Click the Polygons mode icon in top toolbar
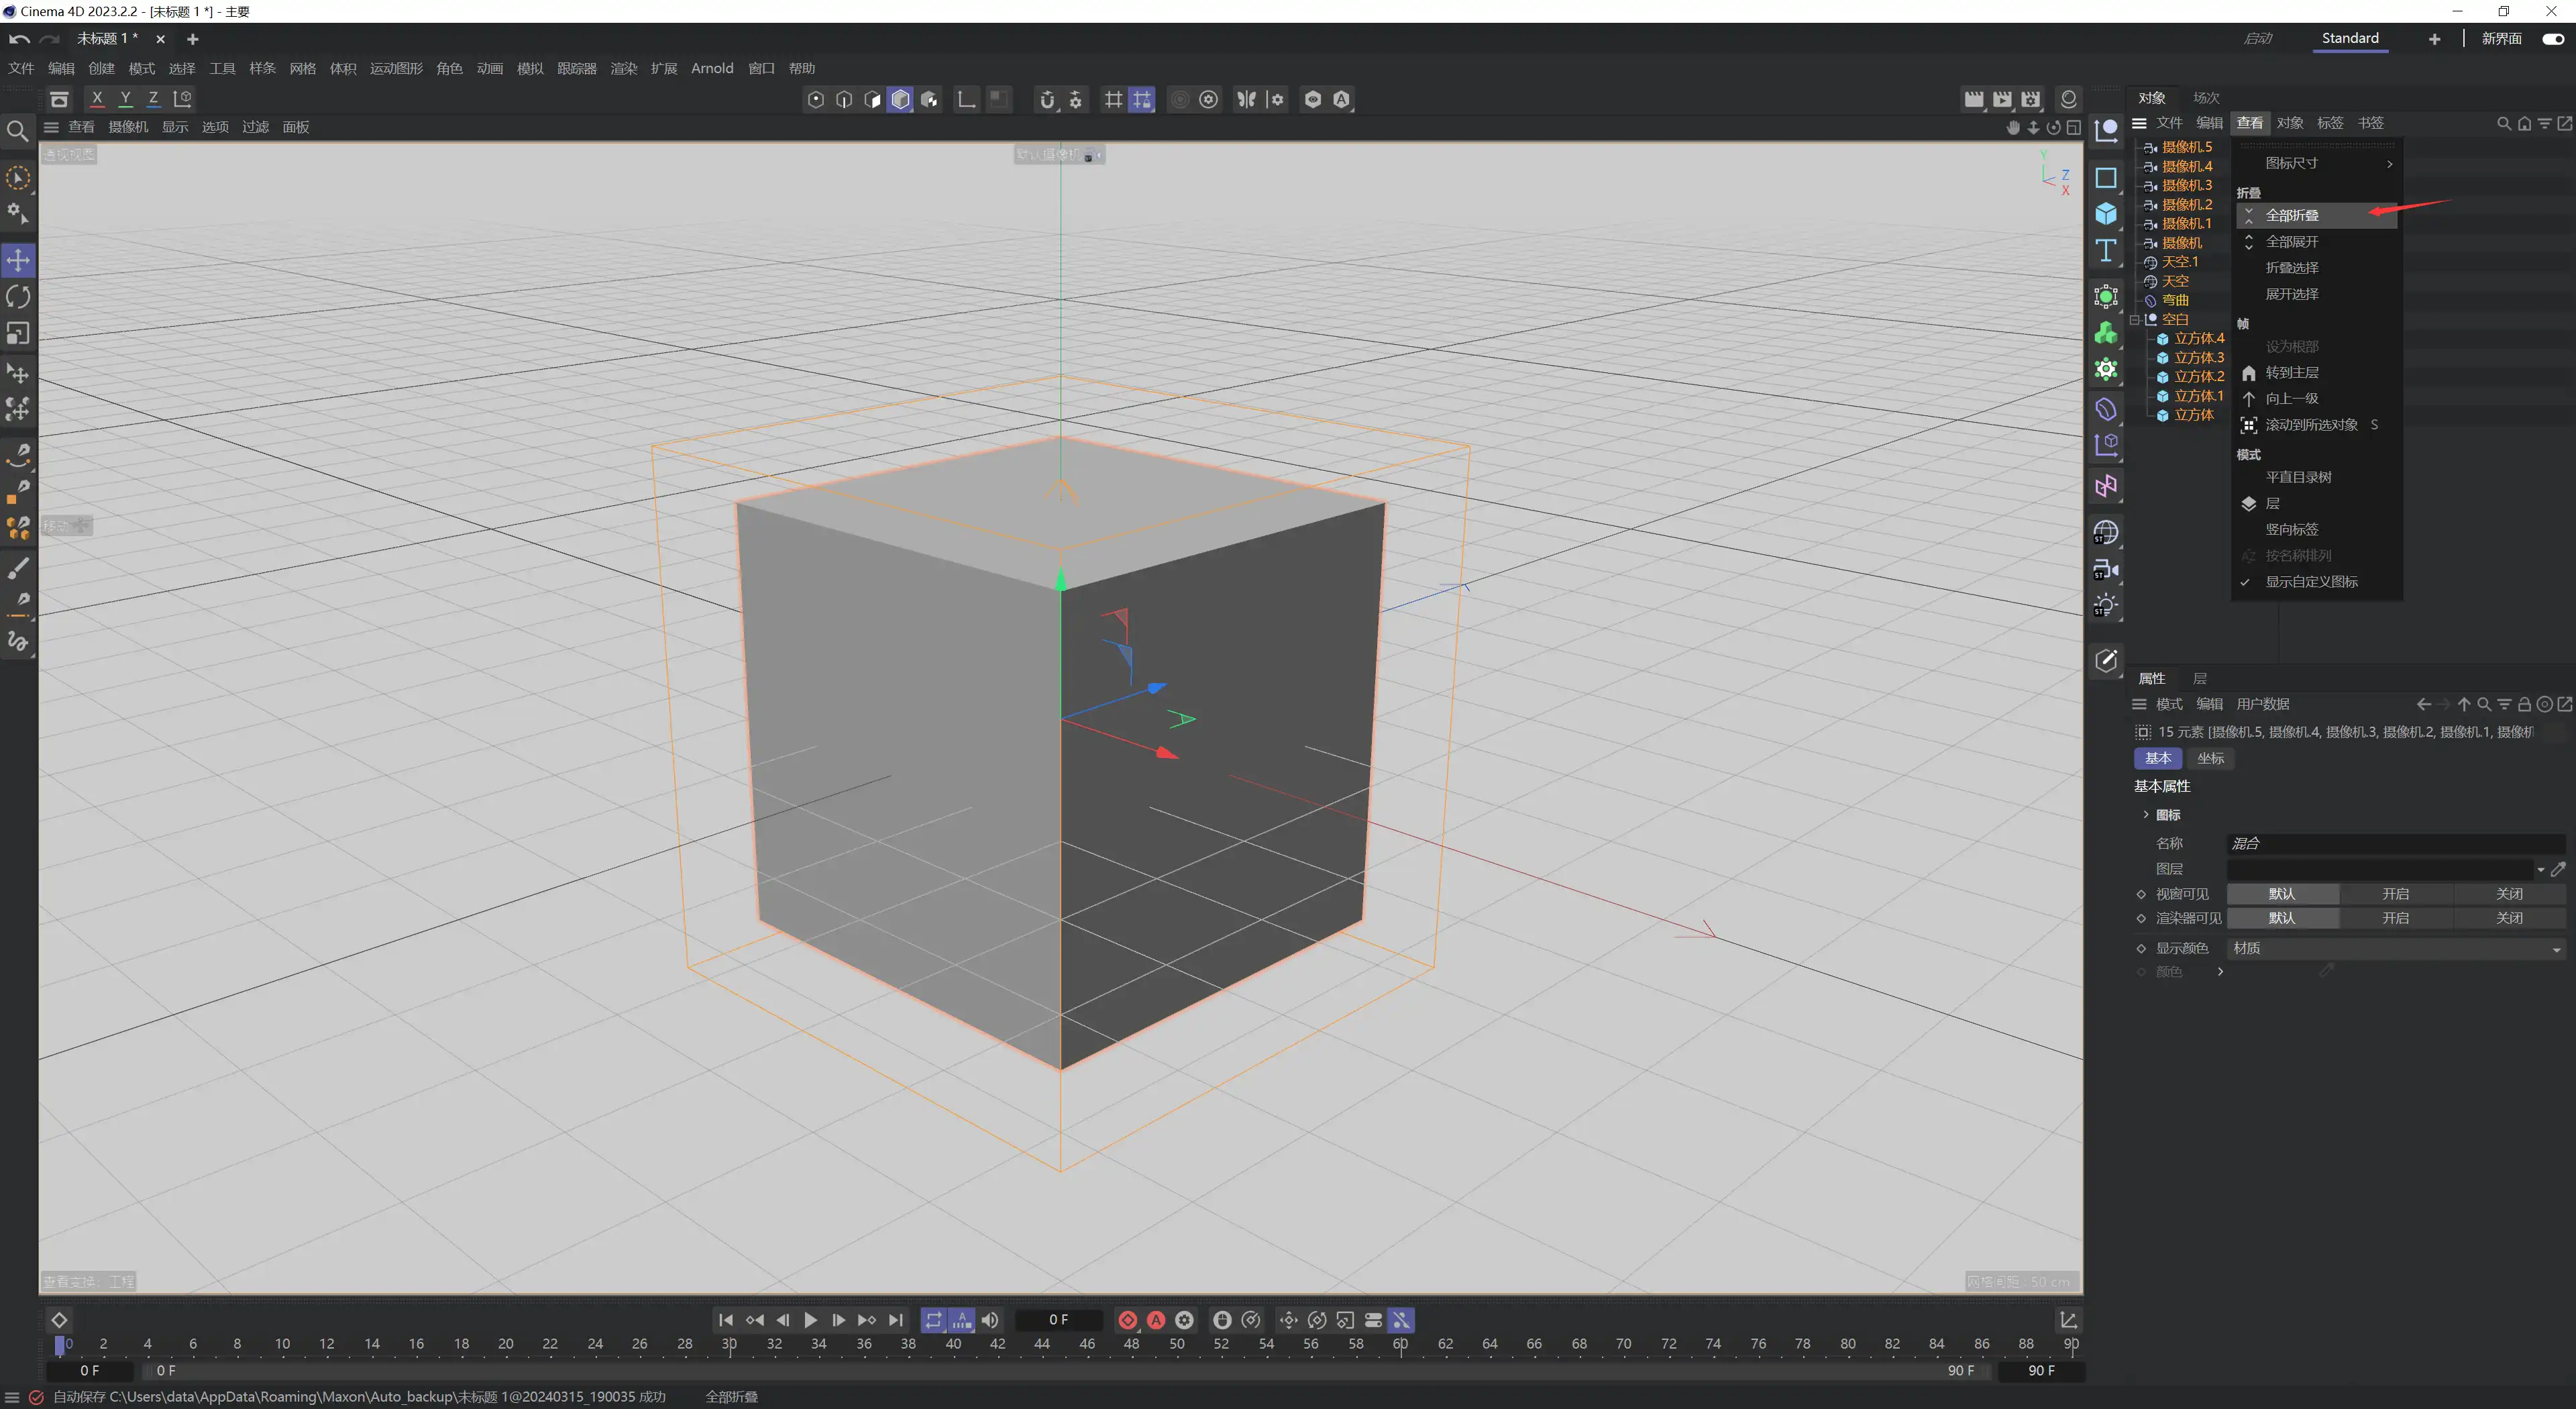 pyautogui.click(x=872, y=99)
